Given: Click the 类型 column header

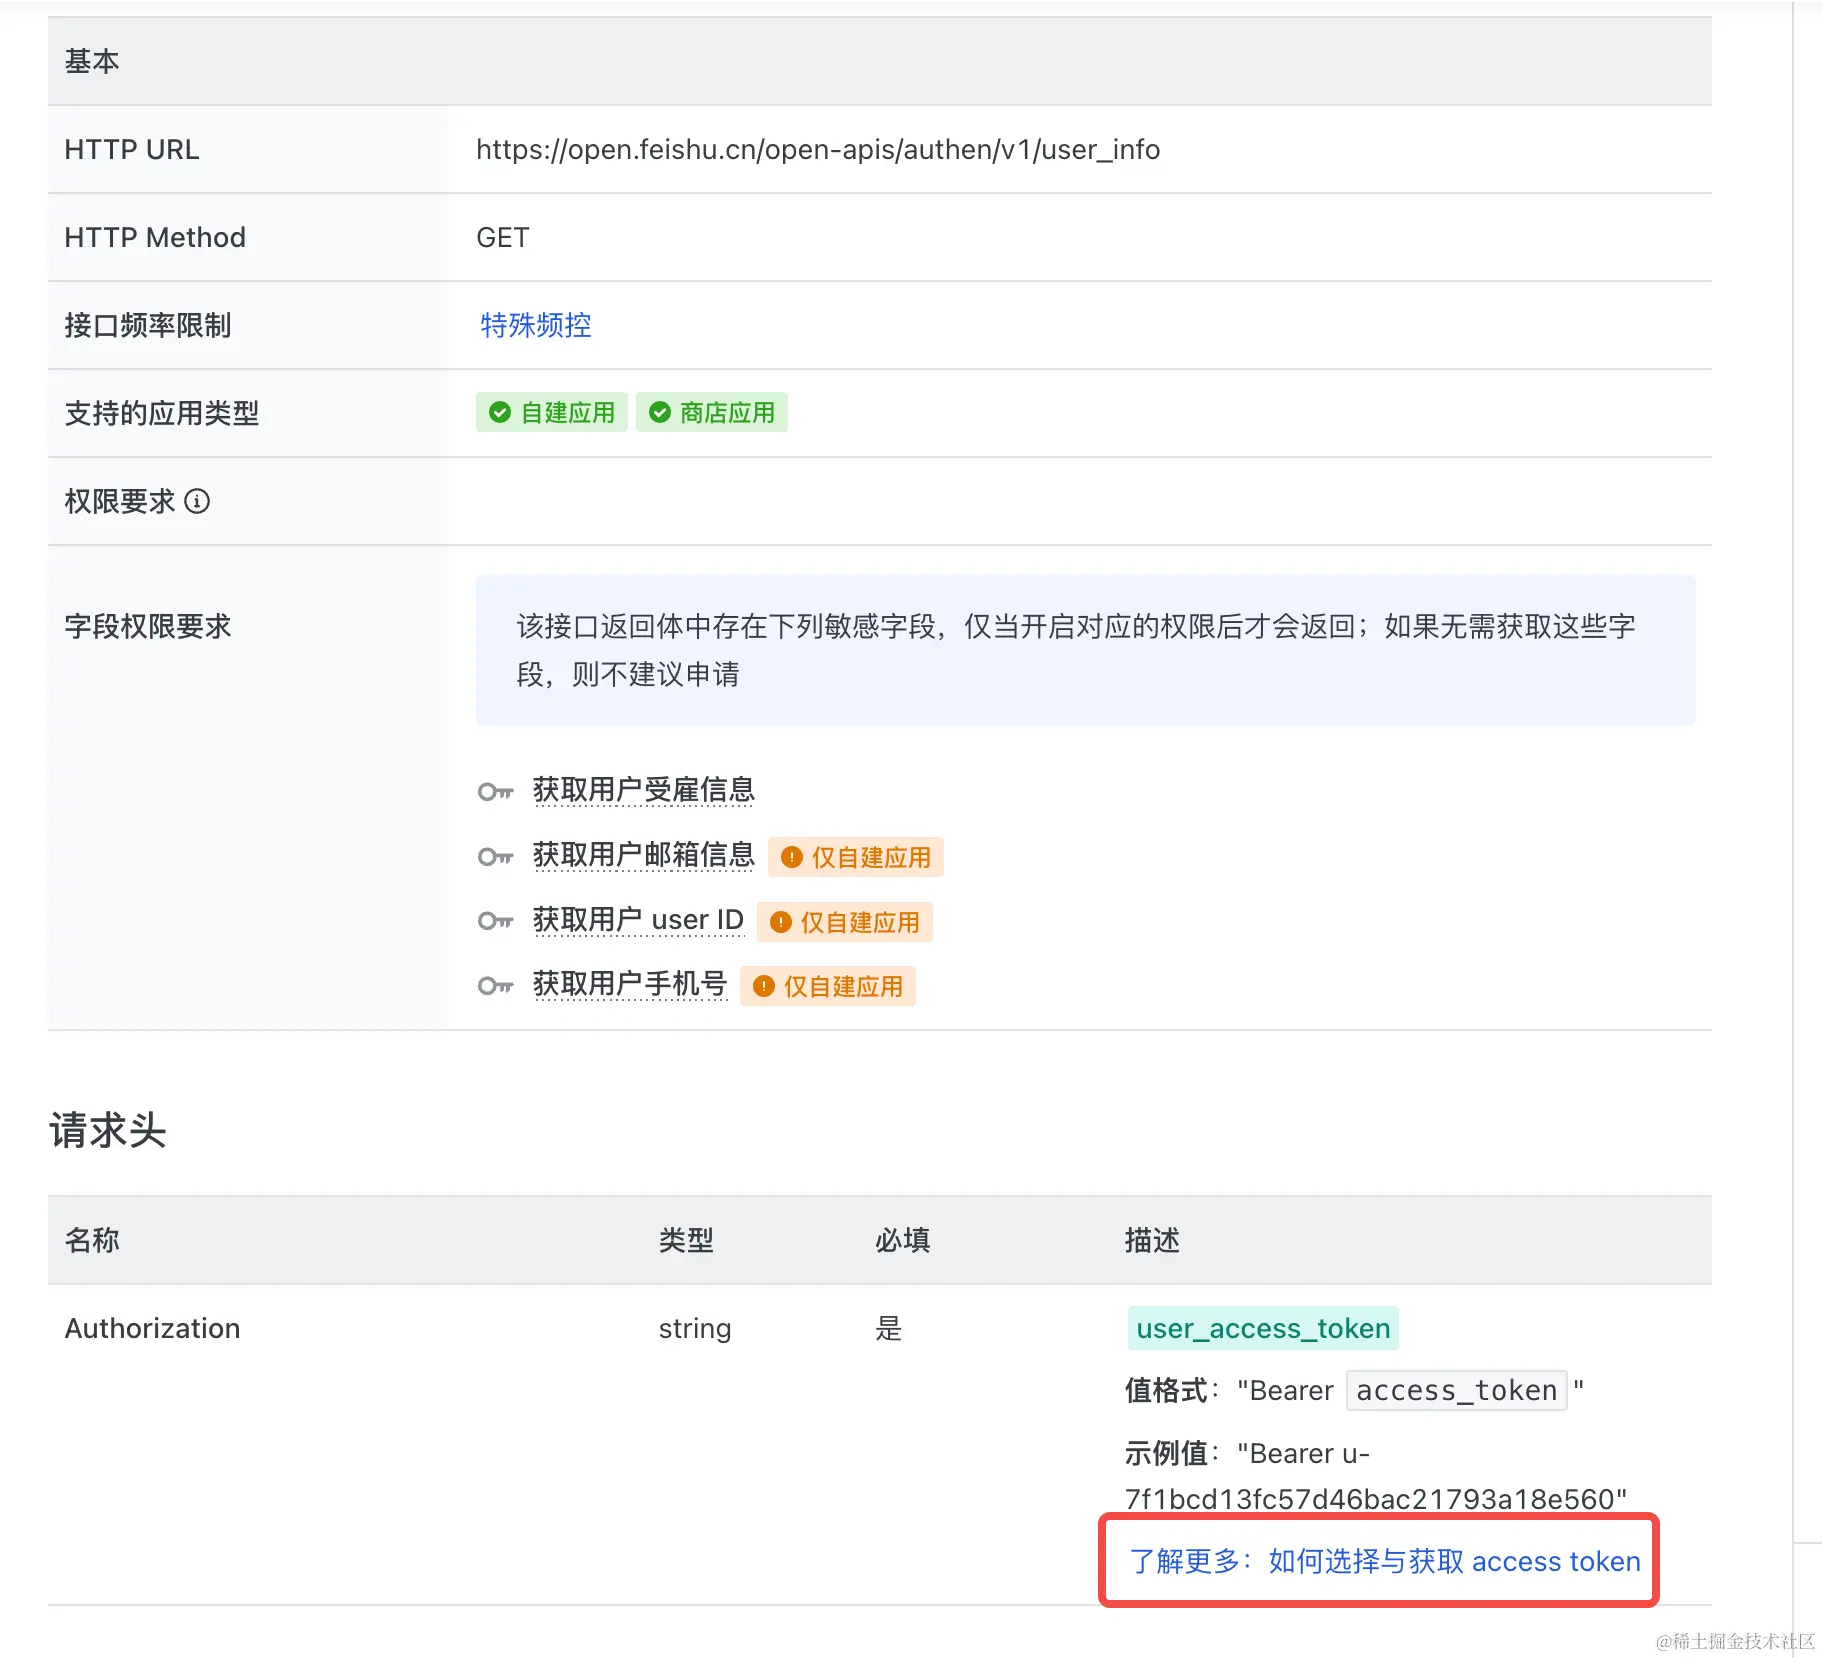Looking at the screenshot, I should pyautogui.click(x=686, y=1240).
